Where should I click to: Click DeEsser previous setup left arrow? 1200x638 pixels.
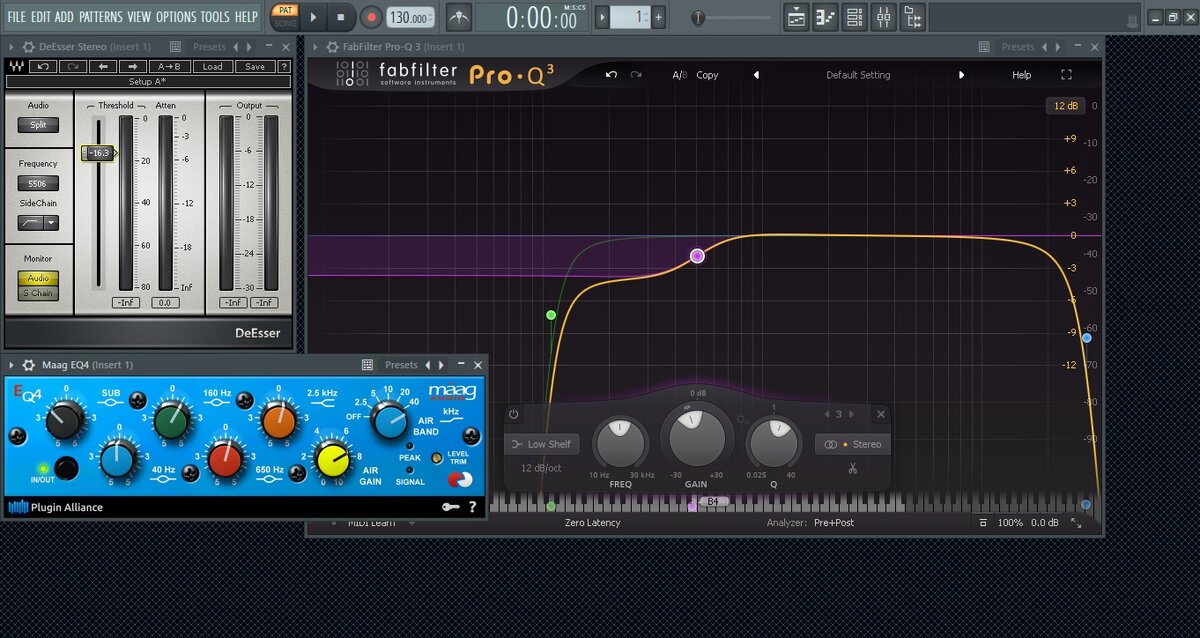(x=103, y=66)
